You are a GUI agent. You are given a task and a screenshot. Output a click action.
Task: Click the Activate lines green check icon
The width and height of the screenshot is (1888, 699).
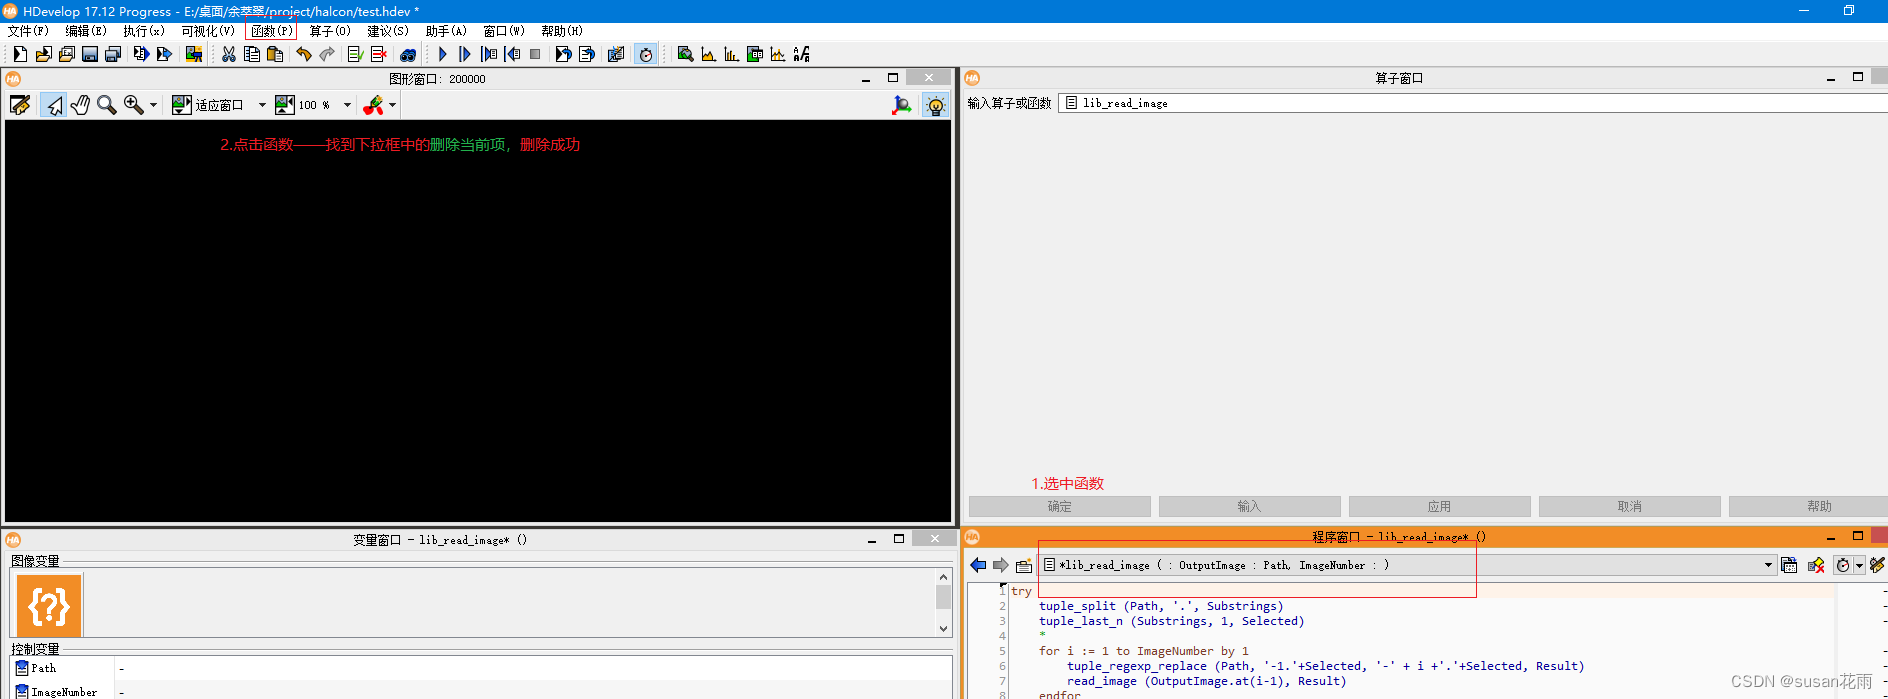355,54
